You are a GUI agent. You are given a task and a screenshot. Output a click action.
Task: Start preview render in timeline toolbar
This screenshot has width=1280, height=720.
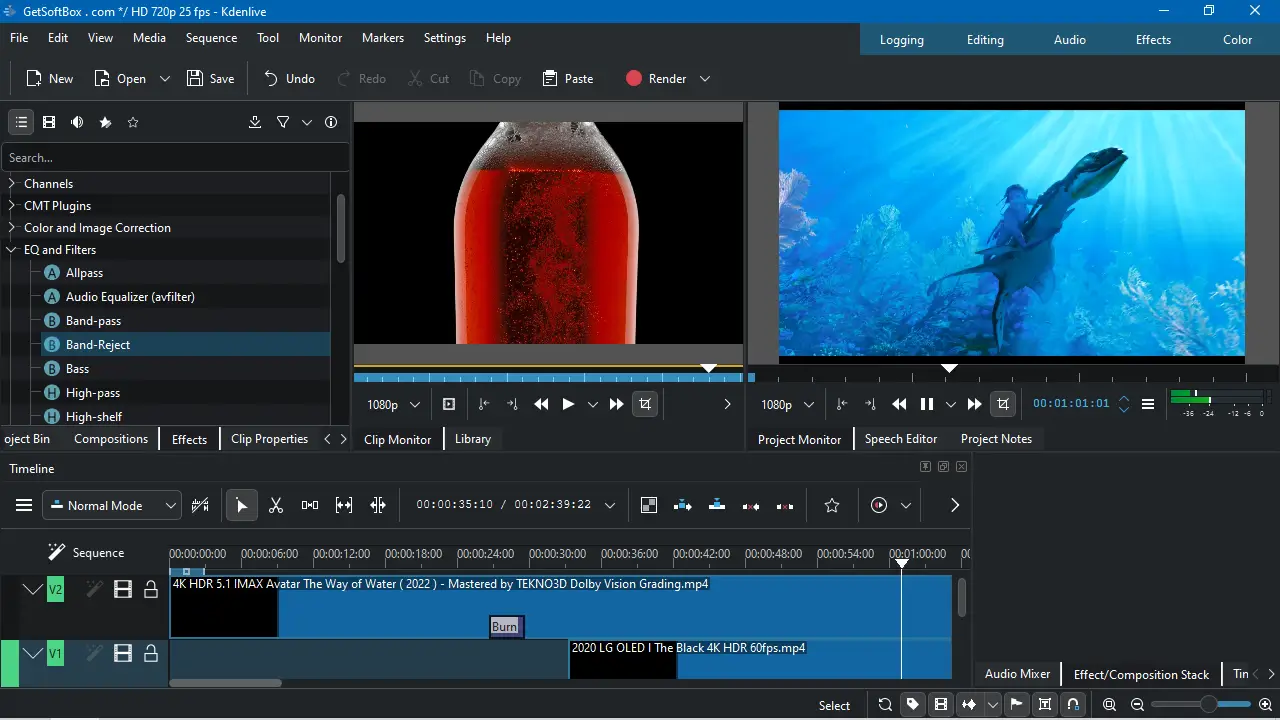point(879,505)
